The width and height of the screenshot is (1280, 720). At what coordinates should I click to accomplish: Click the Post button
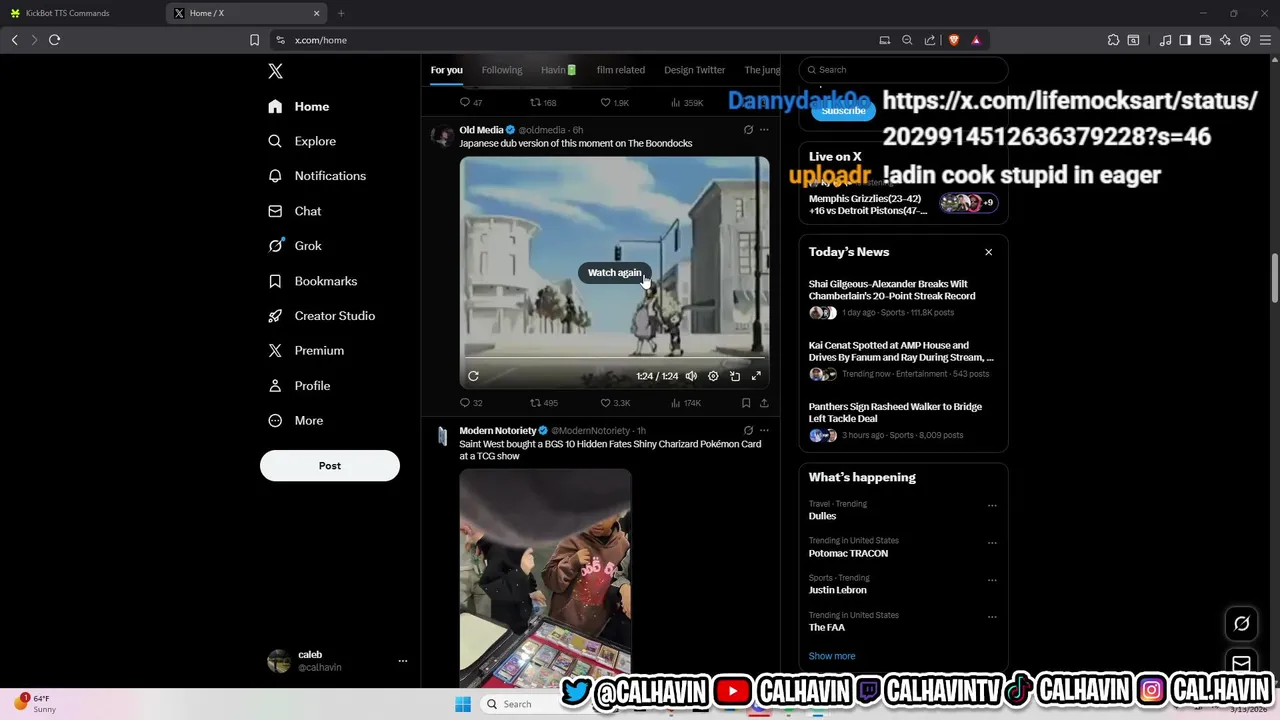tap(330, 466)
